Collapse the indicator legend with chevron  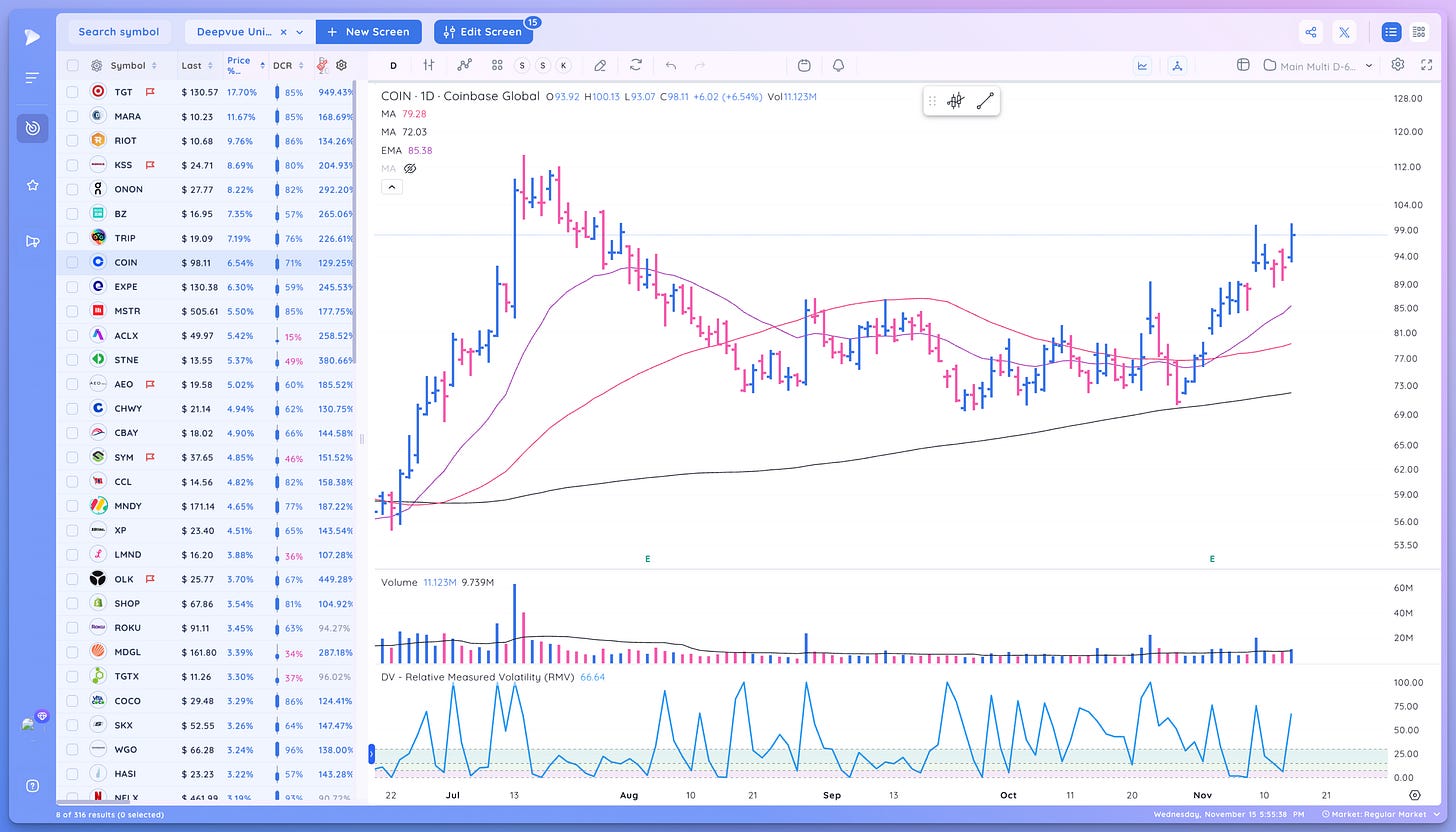[392, 187]
